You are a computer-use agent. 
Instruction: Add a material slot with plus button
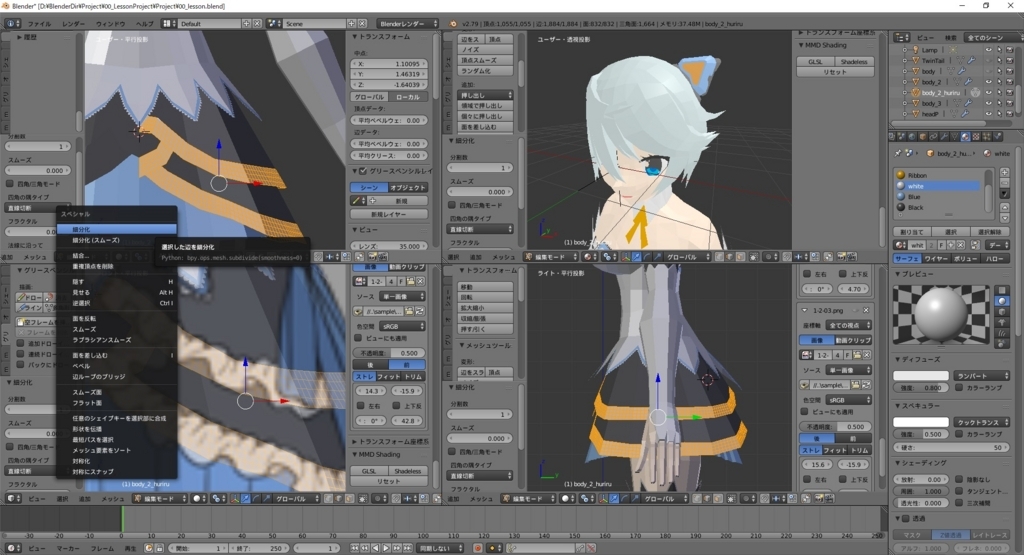[1004, 173]
